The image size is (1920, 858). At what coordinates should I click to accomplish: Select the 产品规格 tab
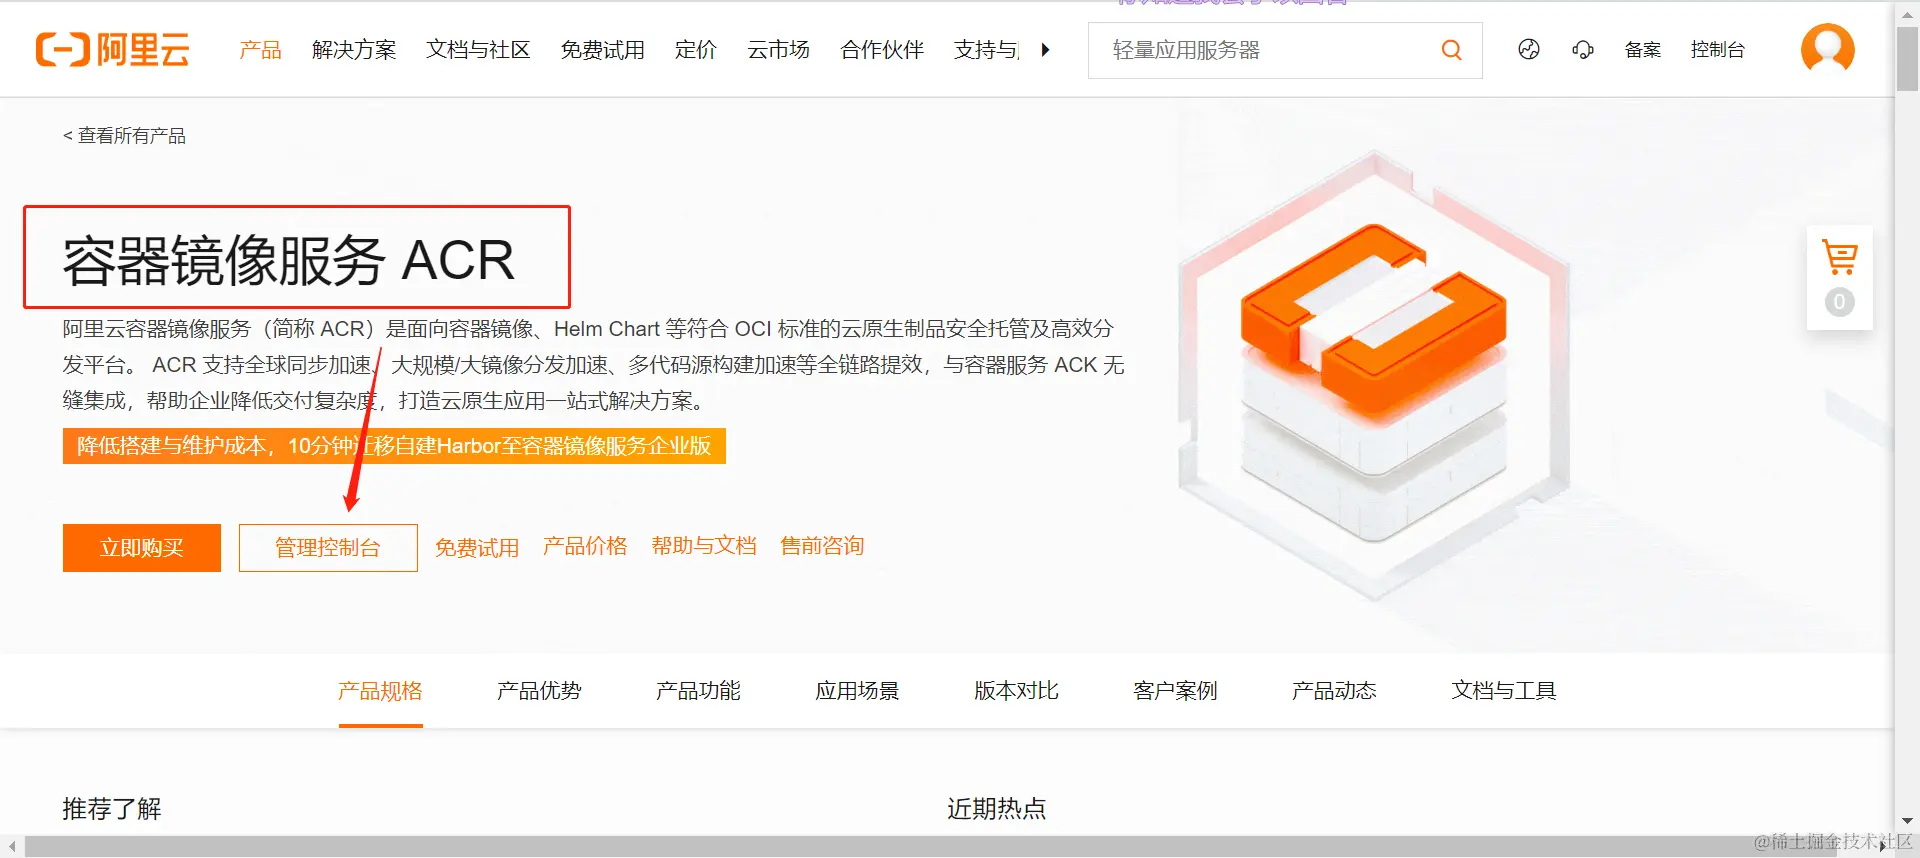click(x=380, y=690)
